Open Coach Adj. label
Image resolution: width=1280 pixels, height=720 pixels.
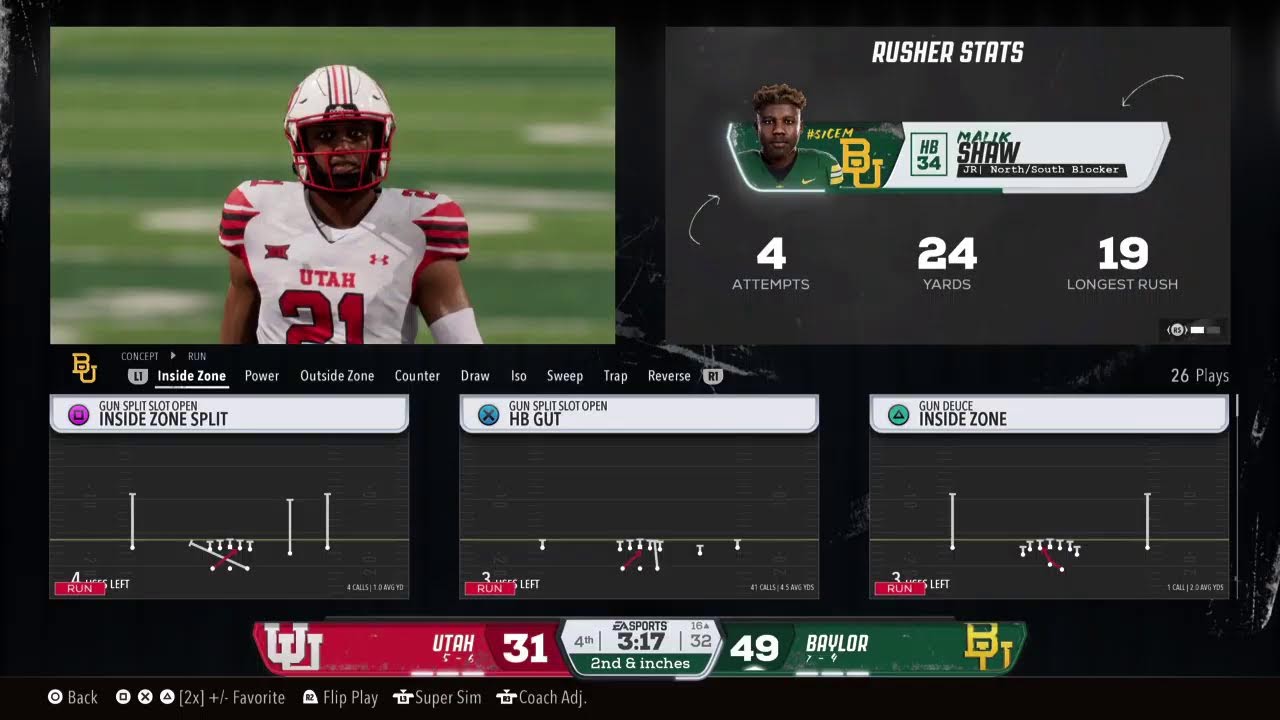[553, 697]
